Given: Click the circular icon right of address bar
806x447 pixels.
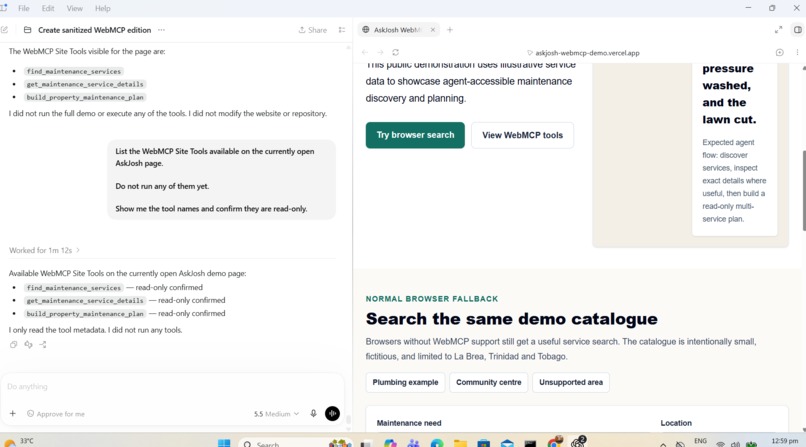Looking at the screenshot, I should point(779,52).
